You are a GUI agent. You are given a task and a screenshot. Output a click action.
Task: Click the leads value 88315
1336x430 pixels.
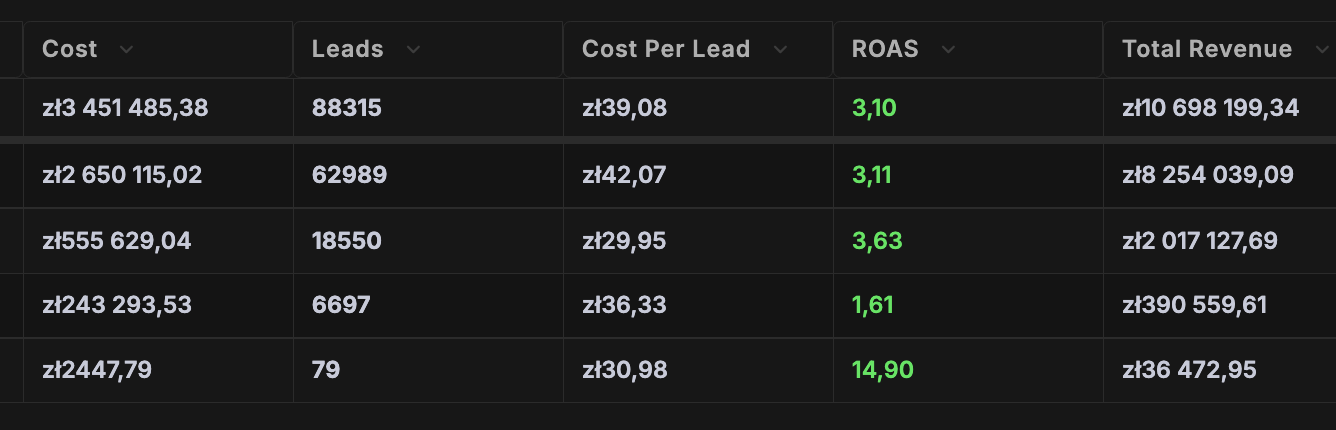(347, 108)
